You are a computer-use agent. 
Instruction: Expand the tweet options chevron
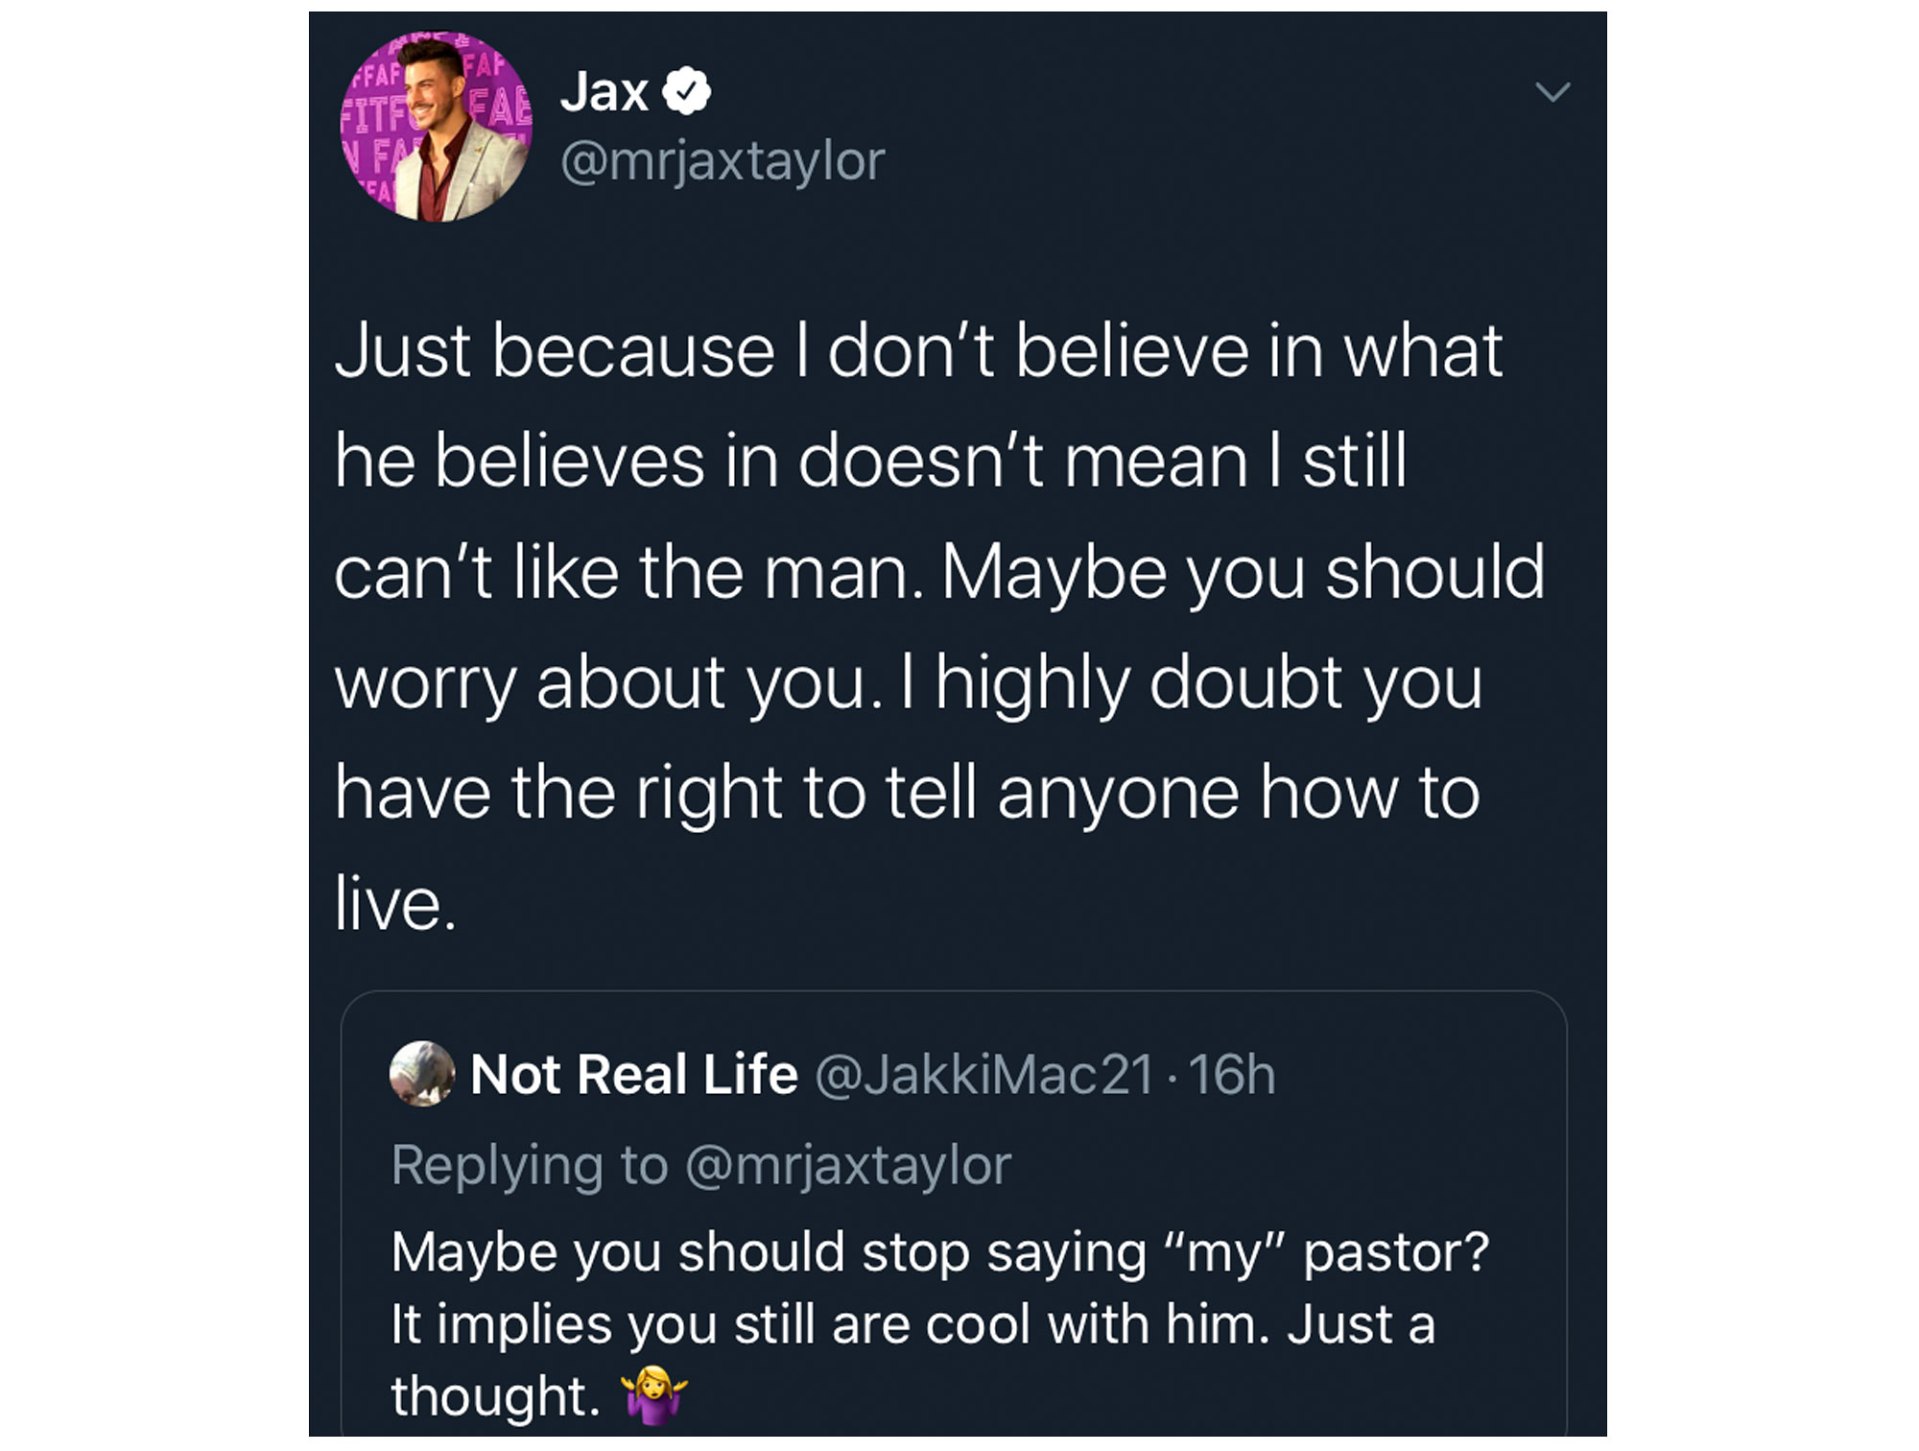click(x=1552, y=92)
